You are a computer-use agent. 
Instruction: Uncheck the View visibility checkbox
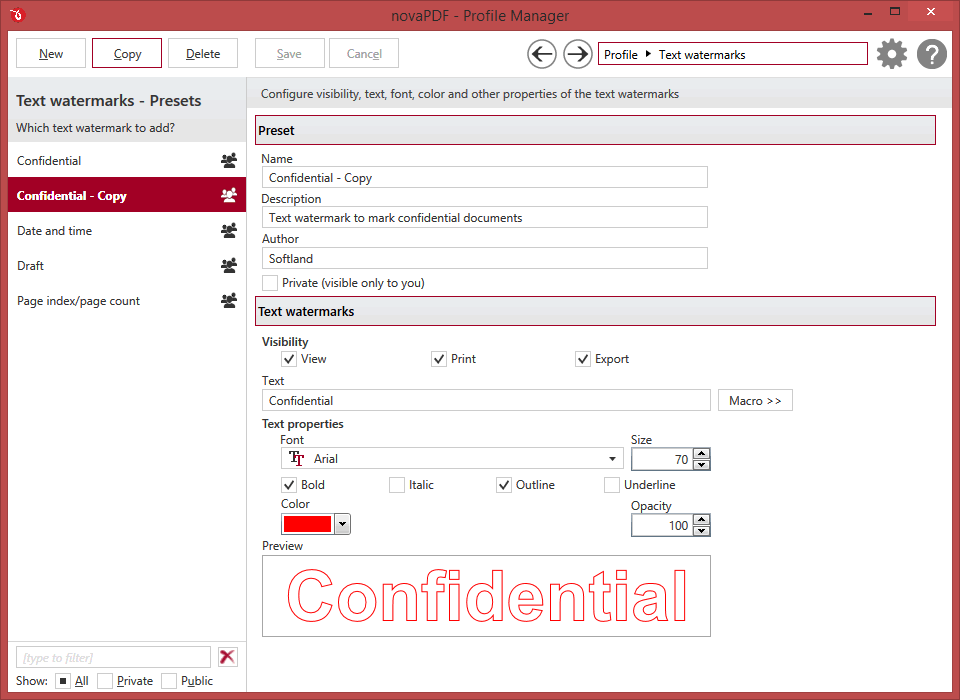click(289, 359)
